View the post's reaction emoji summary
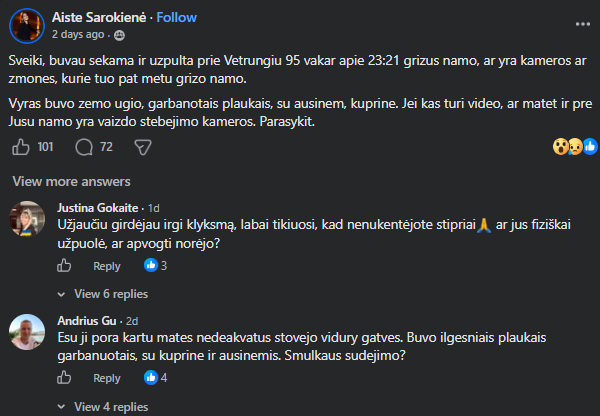Image resolution: width=600 pixels, height=416 pixels. [x=575, y=147]
